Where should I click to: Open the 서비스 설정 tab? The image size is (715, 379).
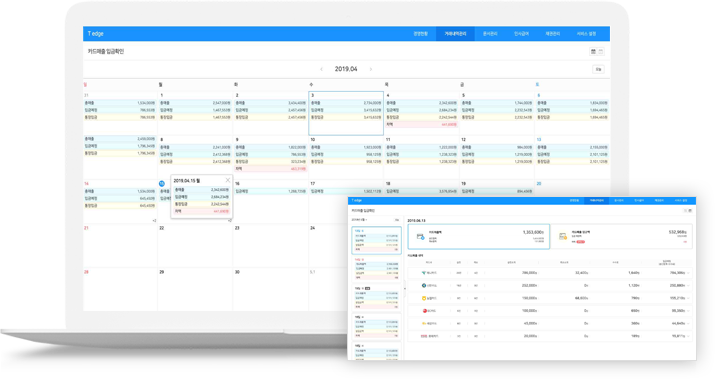pos(586,34)
